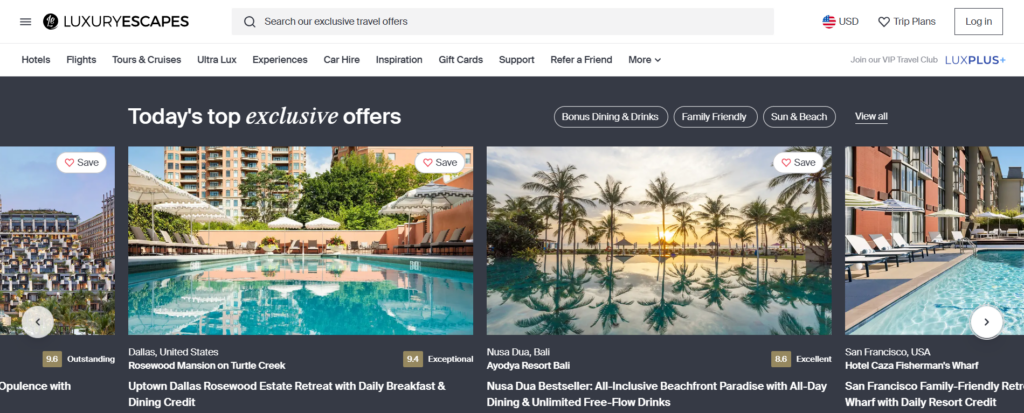Click the Log in button
Viewport: 1024px width, 413px height.
(x=978, y=22)
